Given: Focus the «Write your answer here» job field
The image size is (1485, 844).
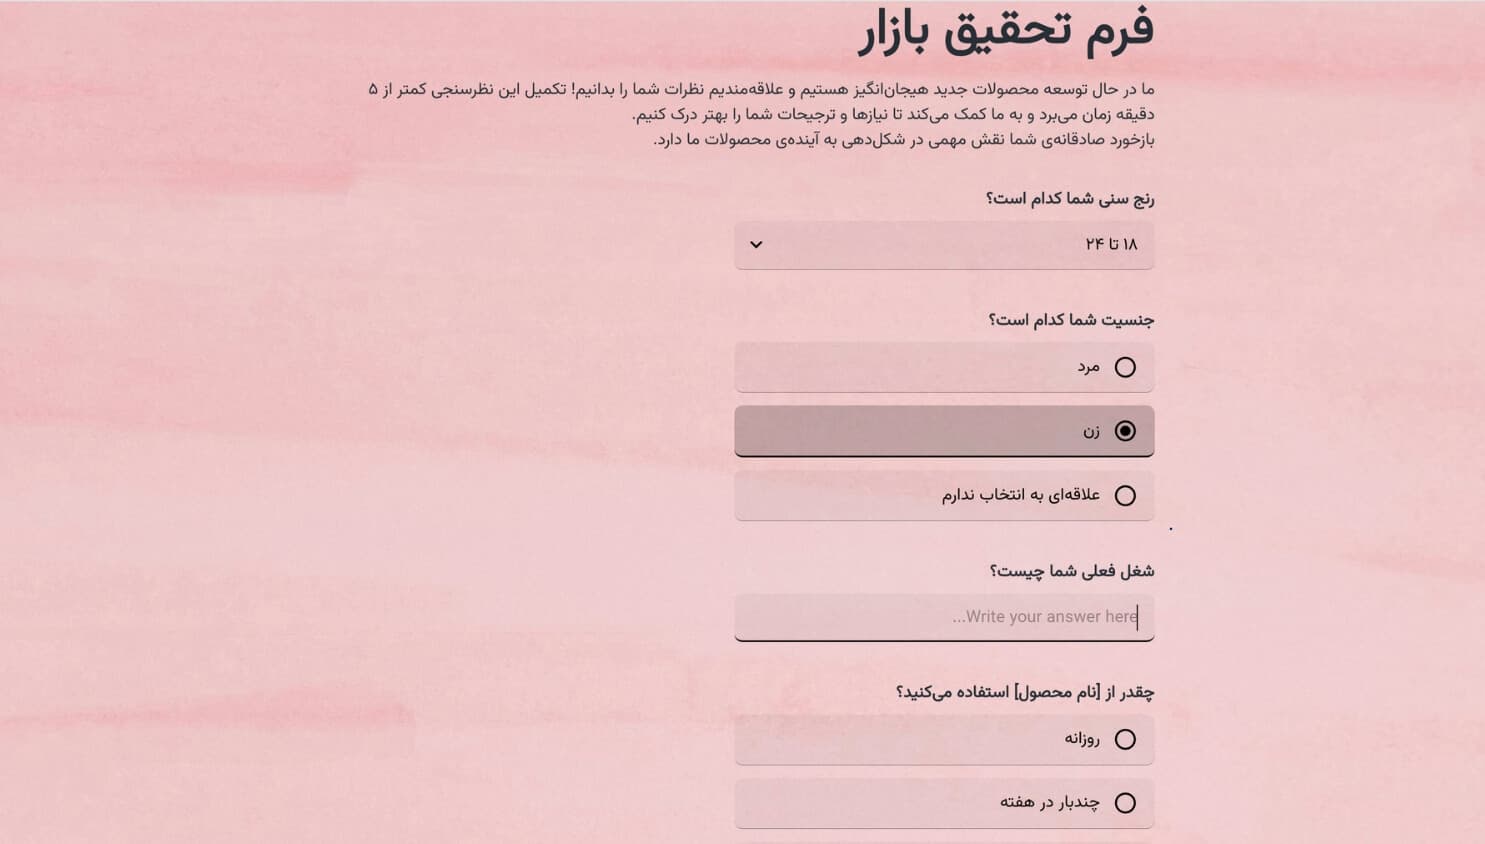Looking at the screenshot, I should click(x=944, y=617).
